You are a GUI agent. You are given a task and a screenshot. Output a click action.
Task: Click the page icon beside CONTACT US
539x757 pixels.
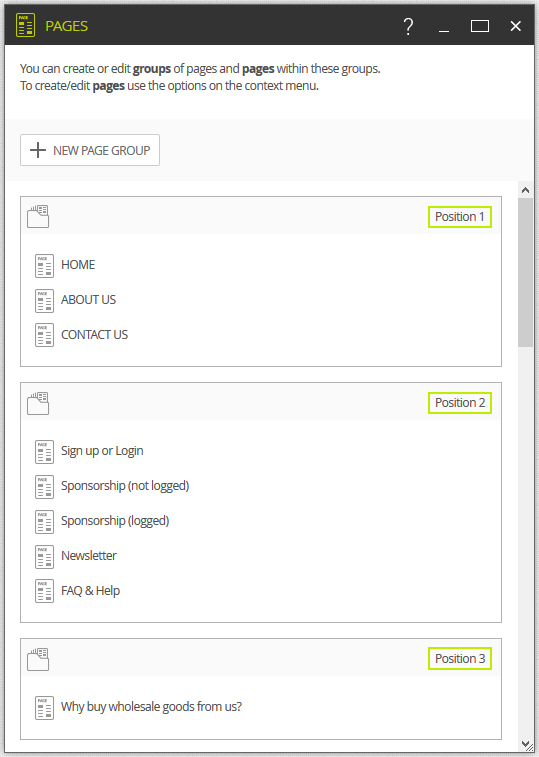(x=44, y=335)
